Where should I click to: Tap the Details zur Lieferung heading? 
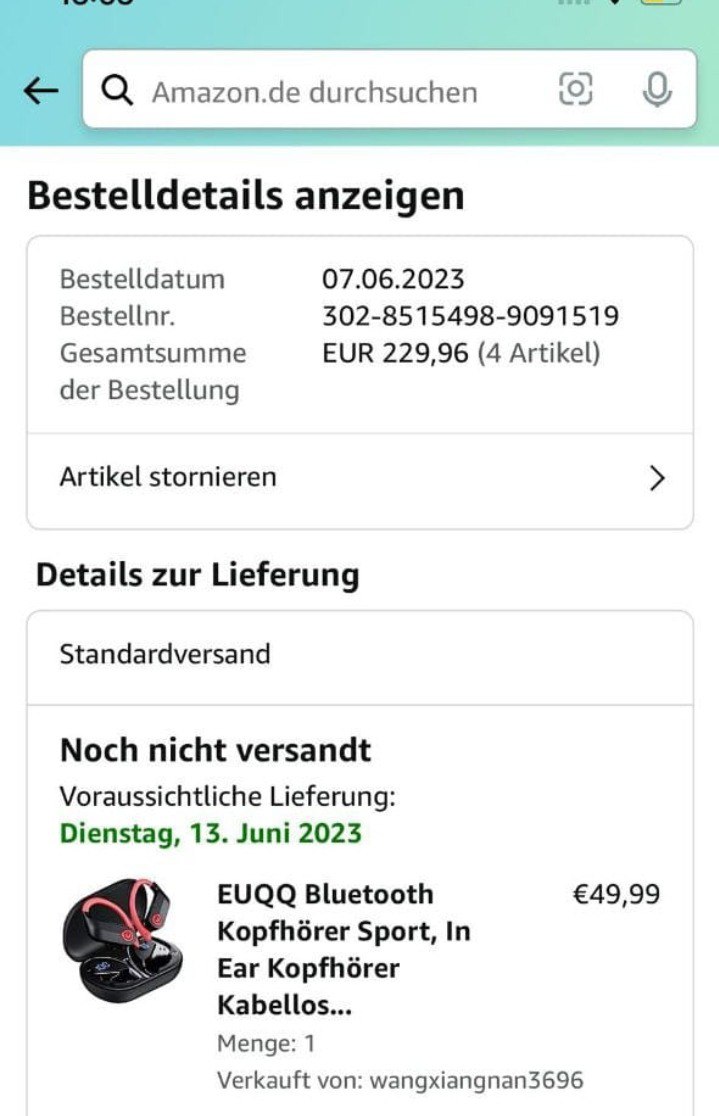pyautogui.click(x=197, y=575)
